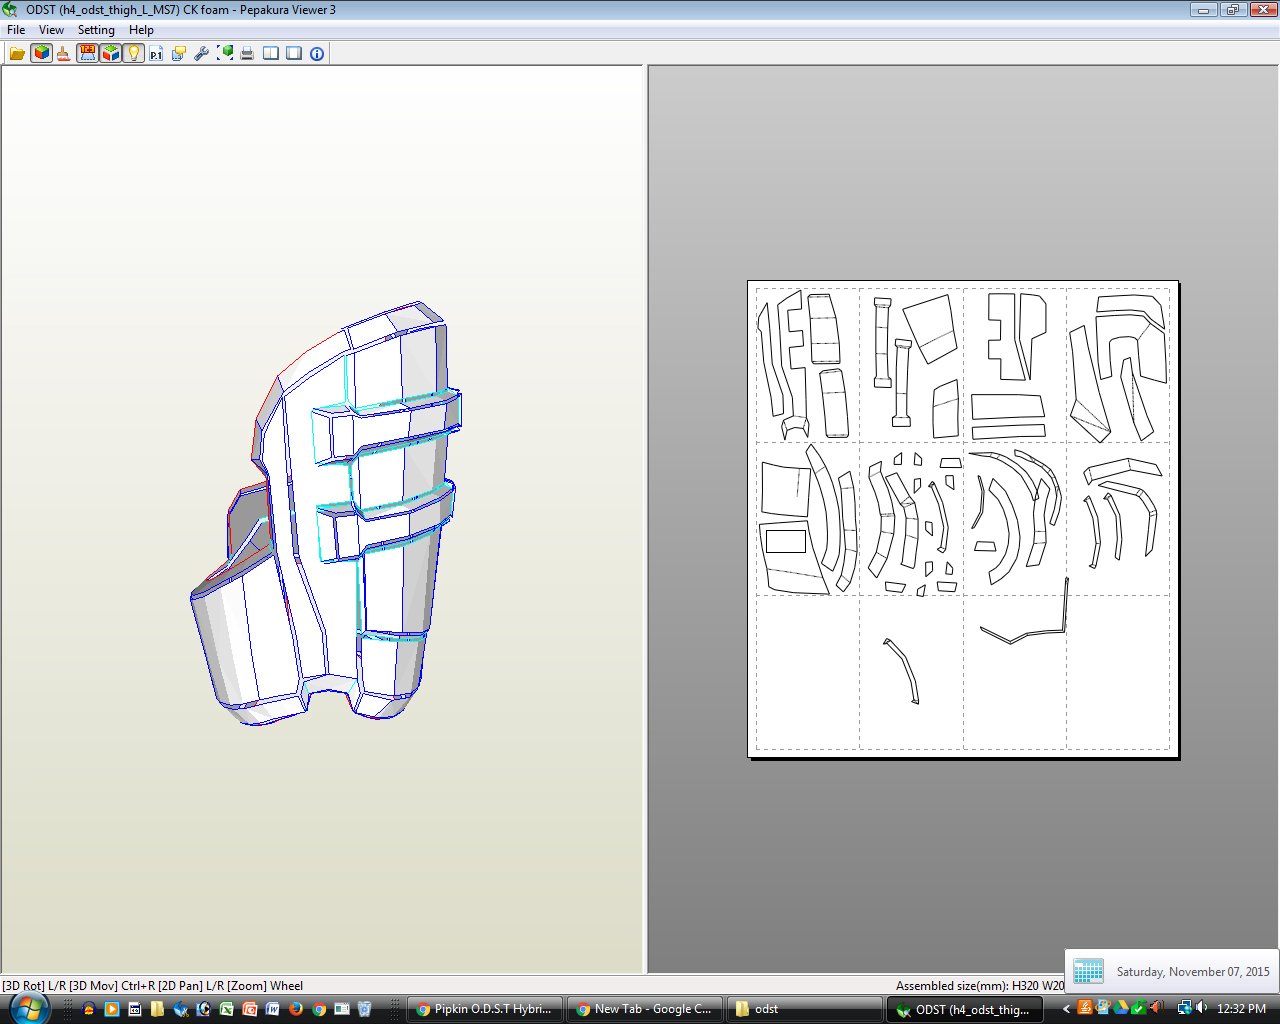
Task: Click the green checkmark tray icon
Action: [x=1139, y=1007]
